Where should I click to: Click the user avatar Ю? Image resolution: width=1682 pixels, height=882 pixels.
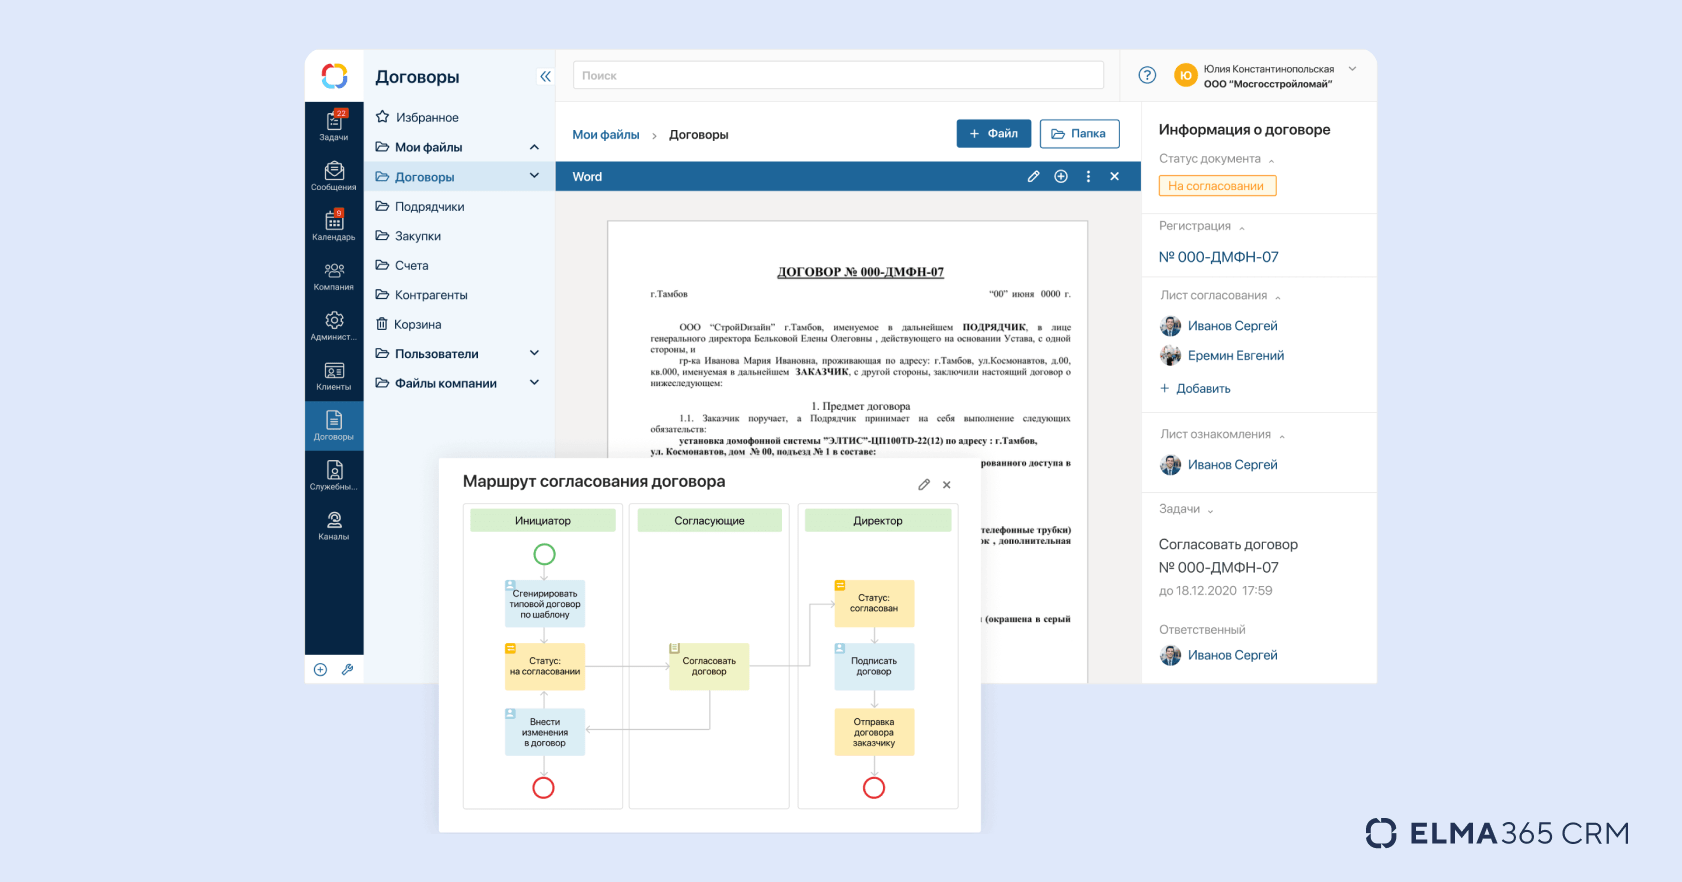click(x=1185, y=75)
